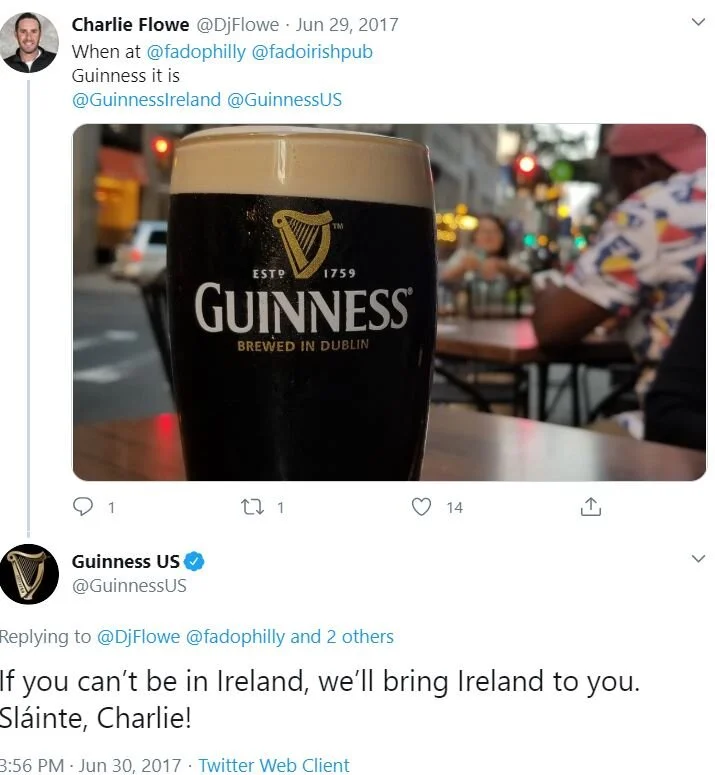715x775 pixels.
Task: Show the 'and 2 others' recipients
Action: click(x=342, y=637)
